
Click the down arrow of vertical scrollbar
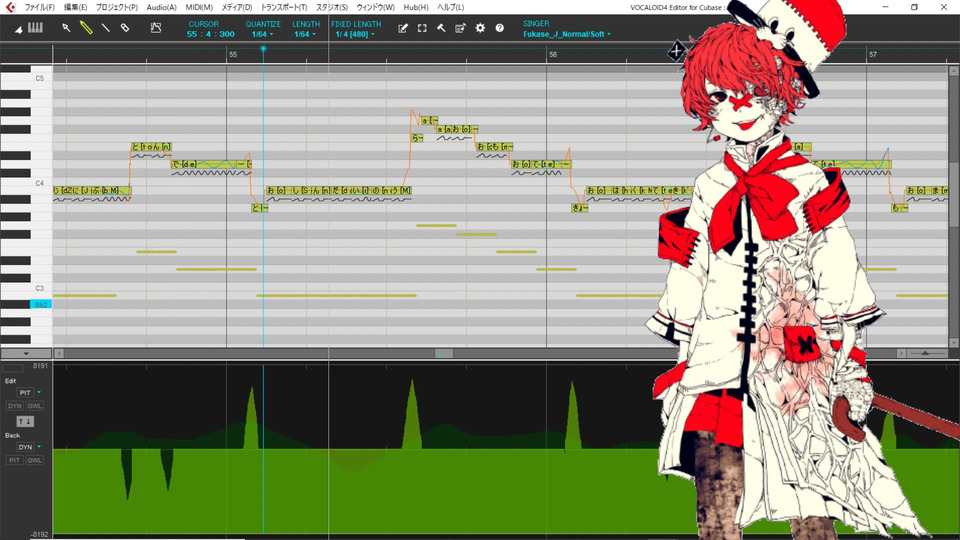click(x=954, y=342)
